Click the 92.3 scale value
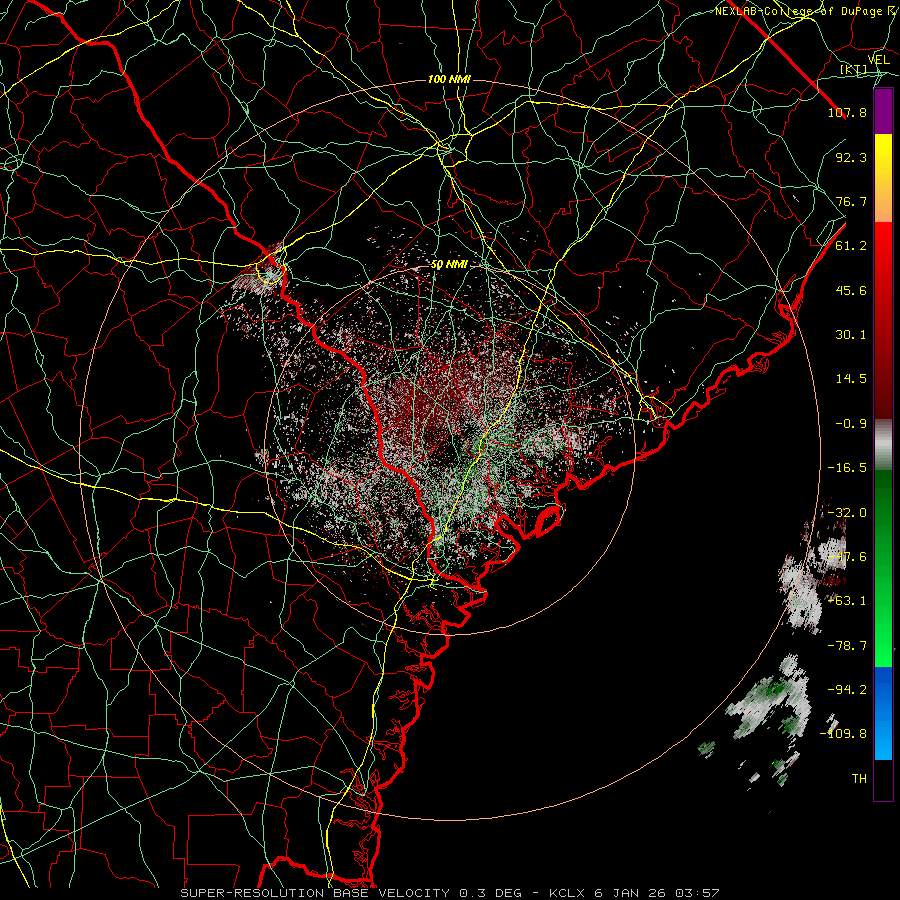Image resolution: width=900 pixels, height=900 pixels. click(851, 157)
